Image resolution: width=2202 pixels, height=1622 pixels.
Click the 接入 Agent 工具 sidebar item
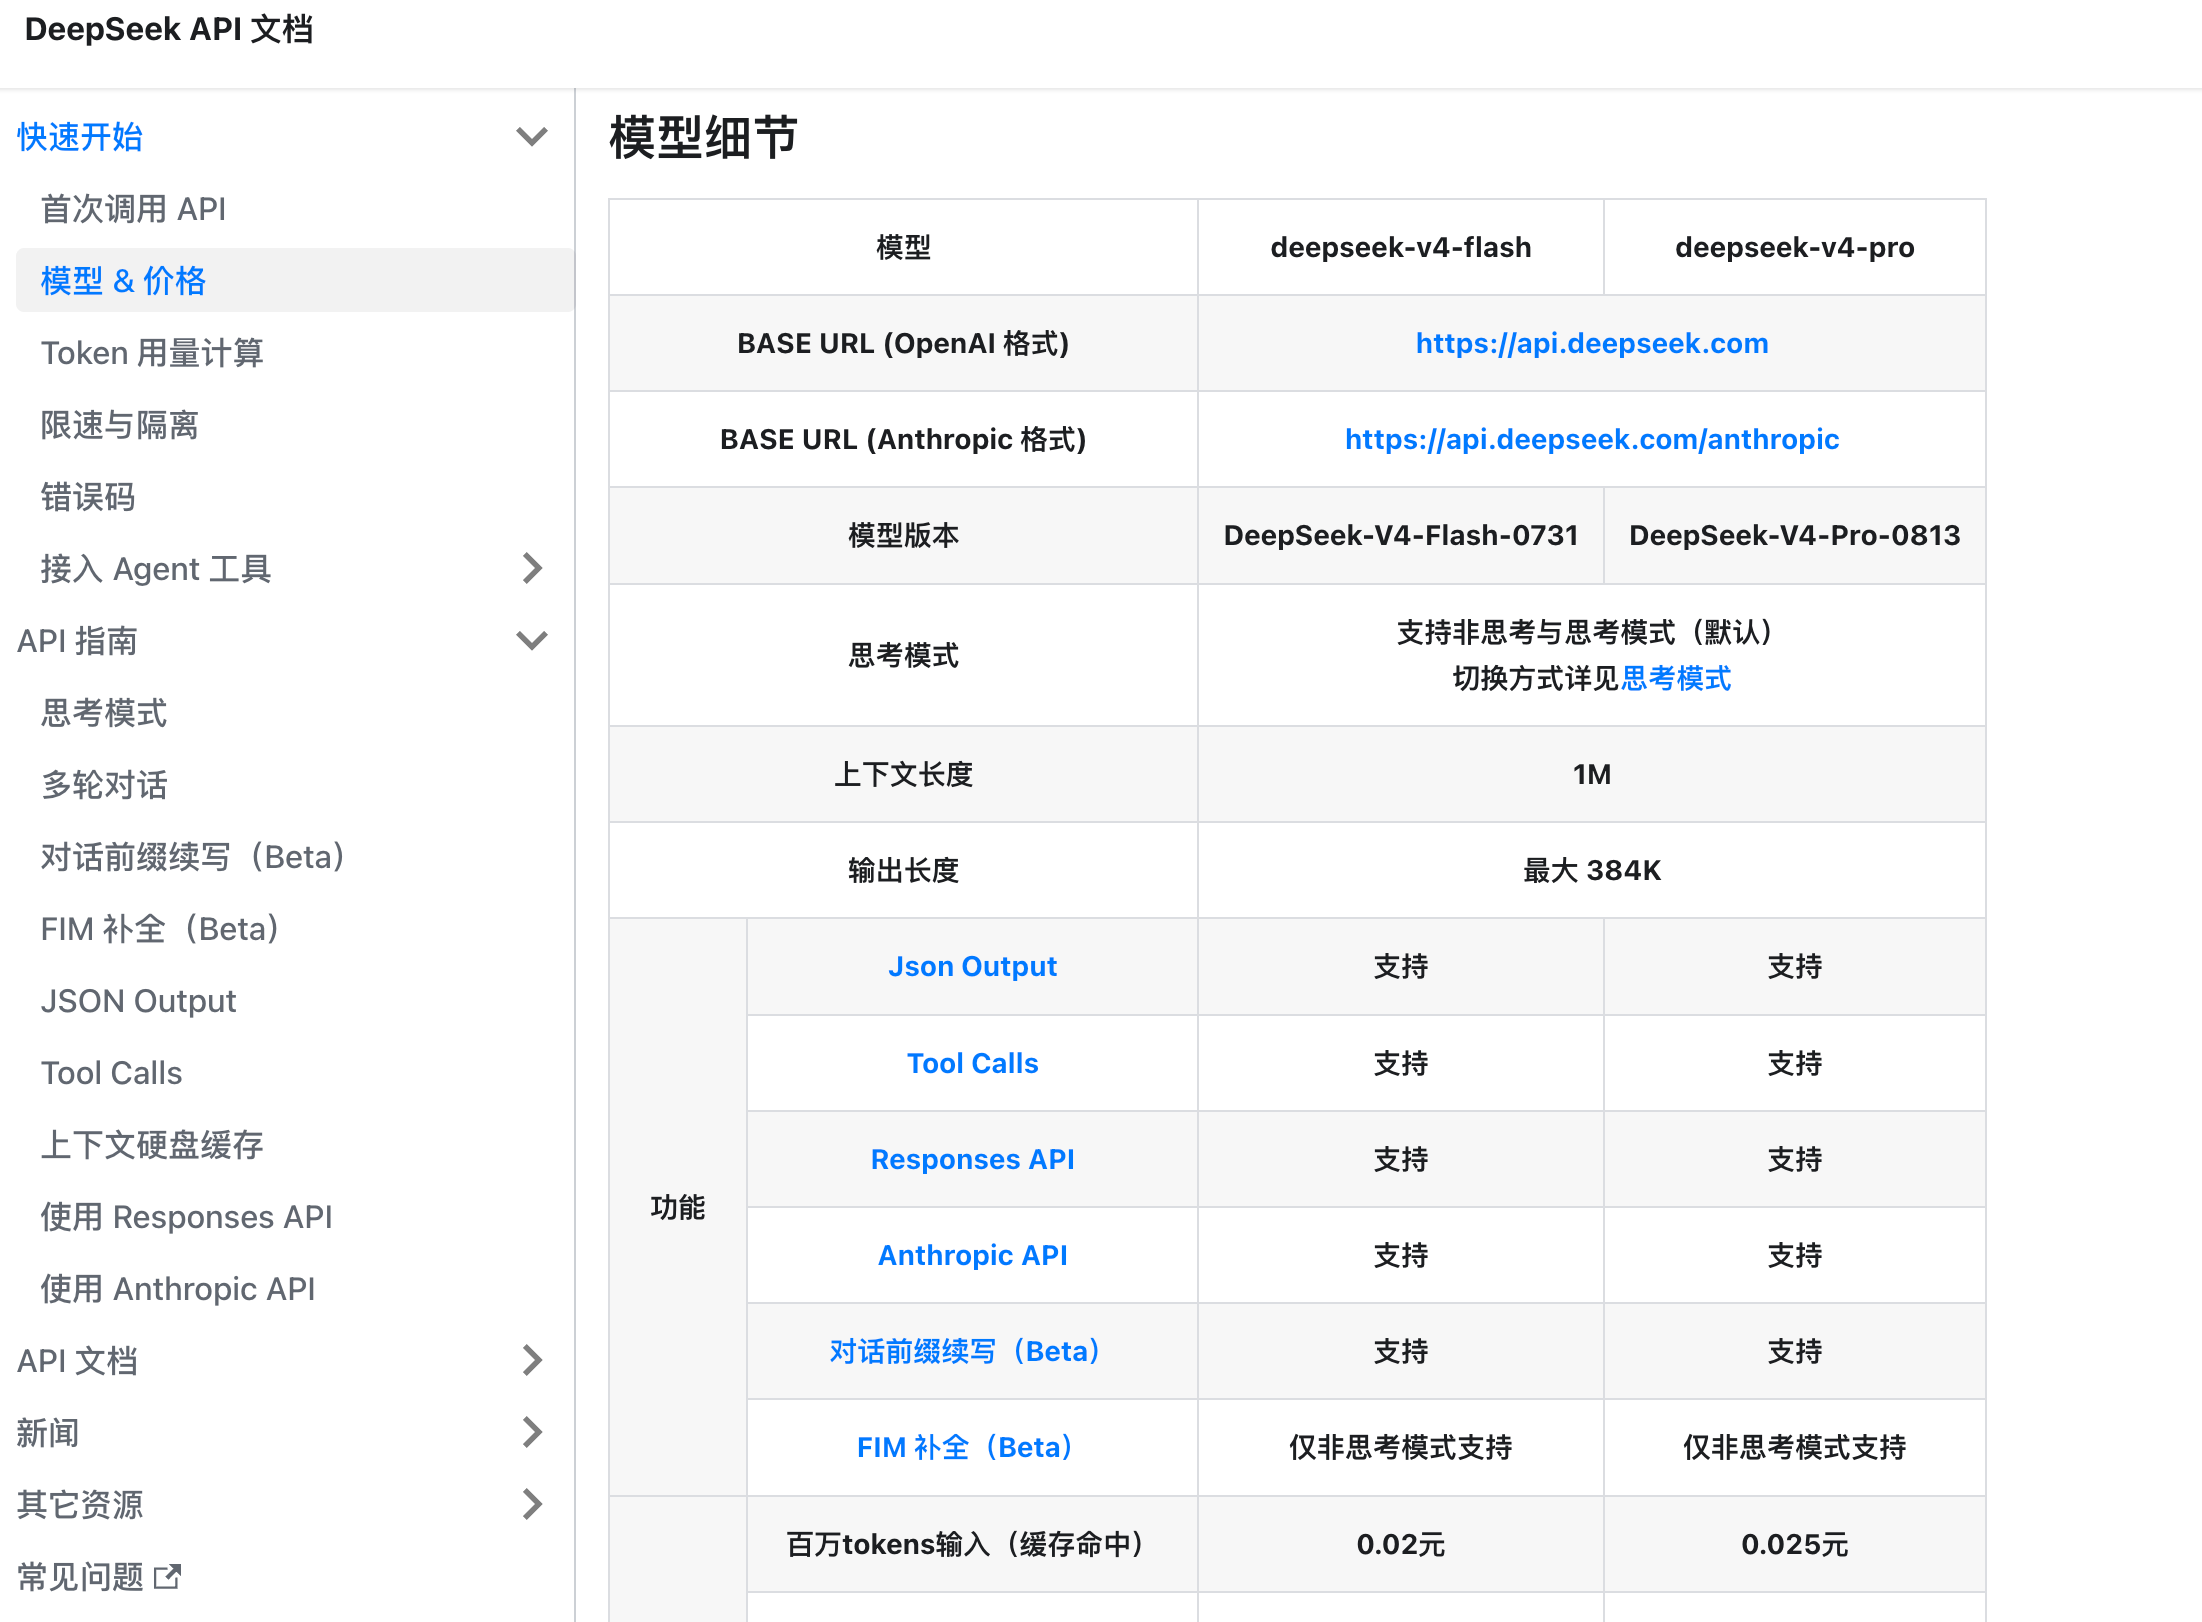tap(156, 569)
